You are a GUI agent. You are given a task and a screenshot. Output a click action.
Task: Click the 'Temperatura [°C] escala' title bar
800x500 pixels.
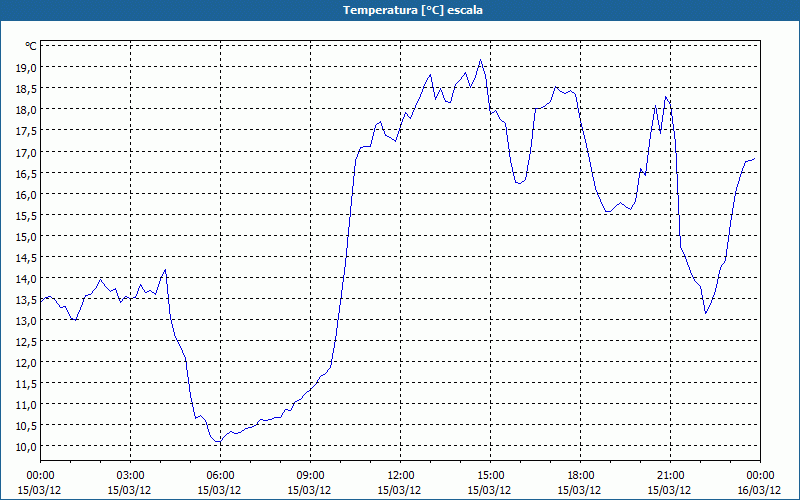point(400,10)
